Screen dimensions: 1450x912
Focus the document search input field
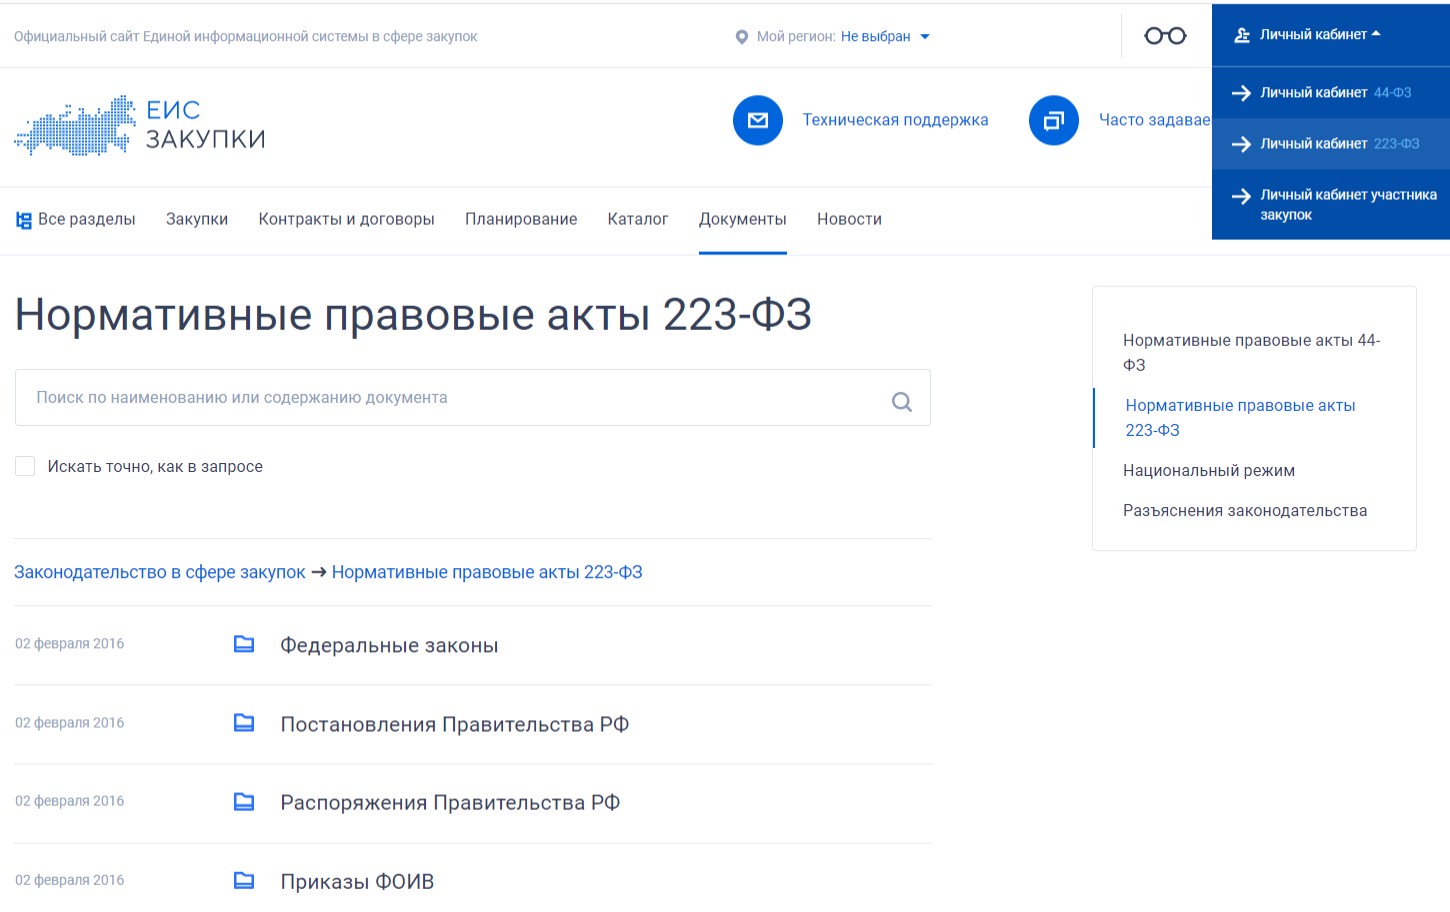coord(450,398)
